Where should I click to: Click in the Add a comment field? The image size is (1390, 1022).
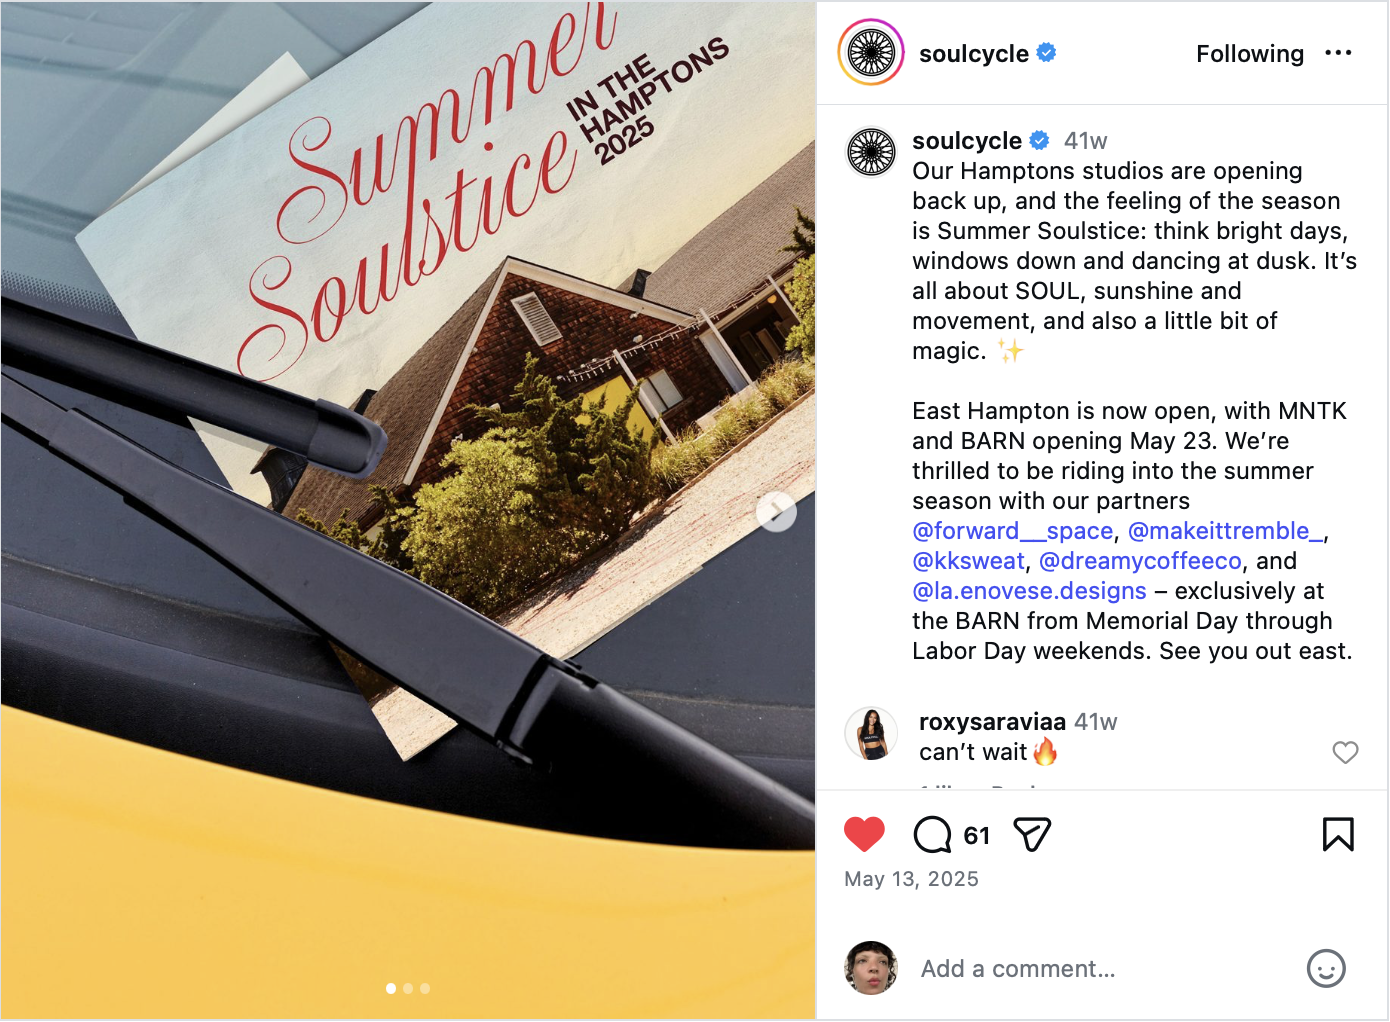(1100, 968)
